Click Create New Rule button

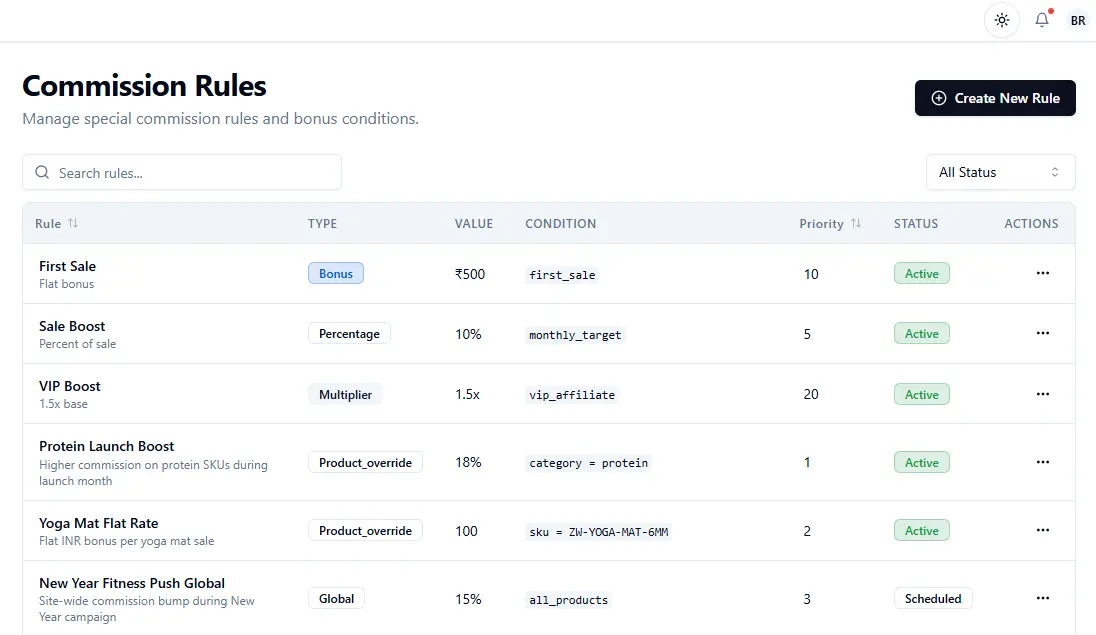click(x=995, y=98)
